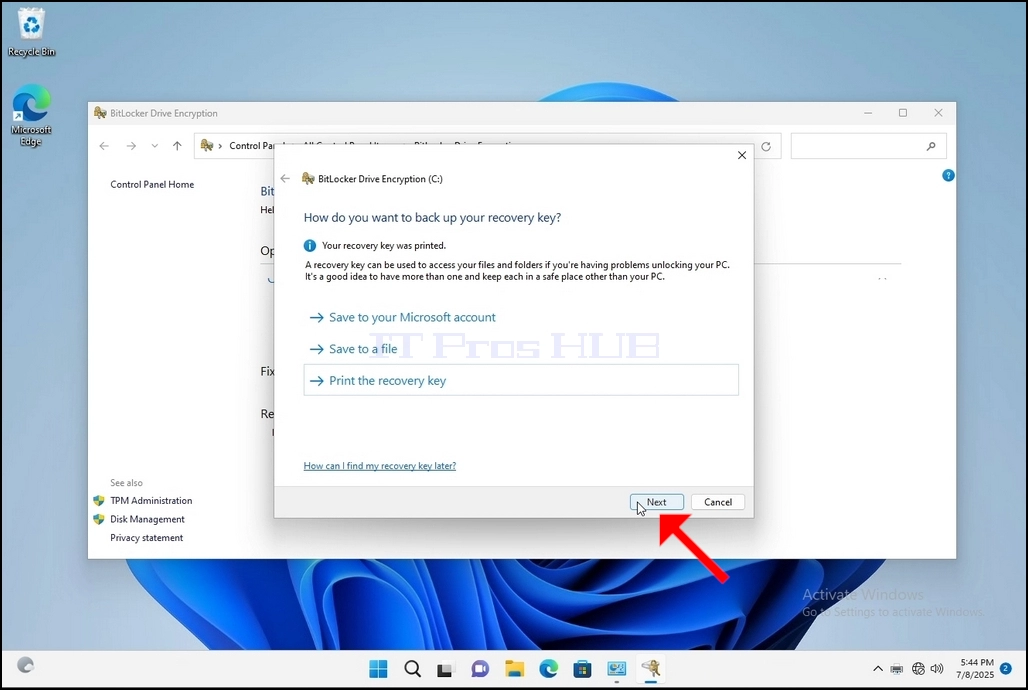Launch Microsoft Edge from taskbar
1028x690 pixels.
[549, 668]
